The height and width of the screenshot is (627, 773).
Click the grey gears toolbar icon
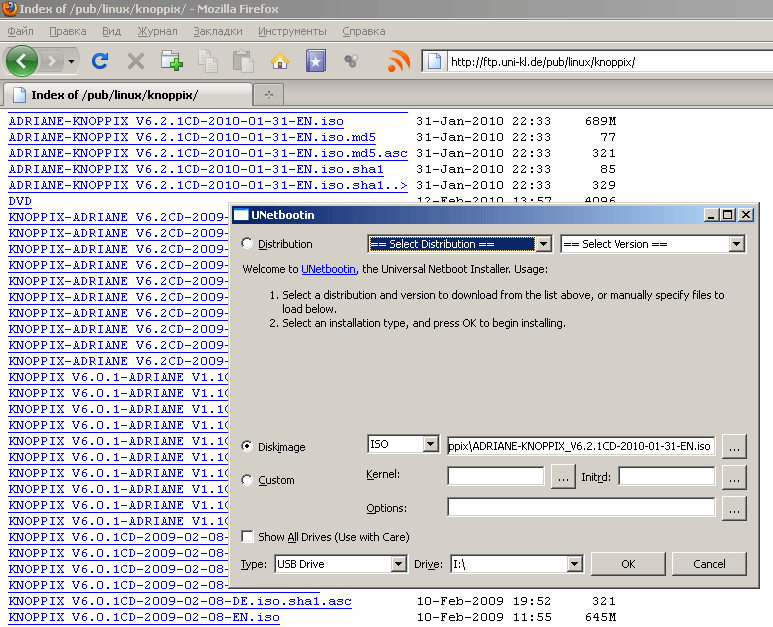pyautogui.click(x=351, y=61)
